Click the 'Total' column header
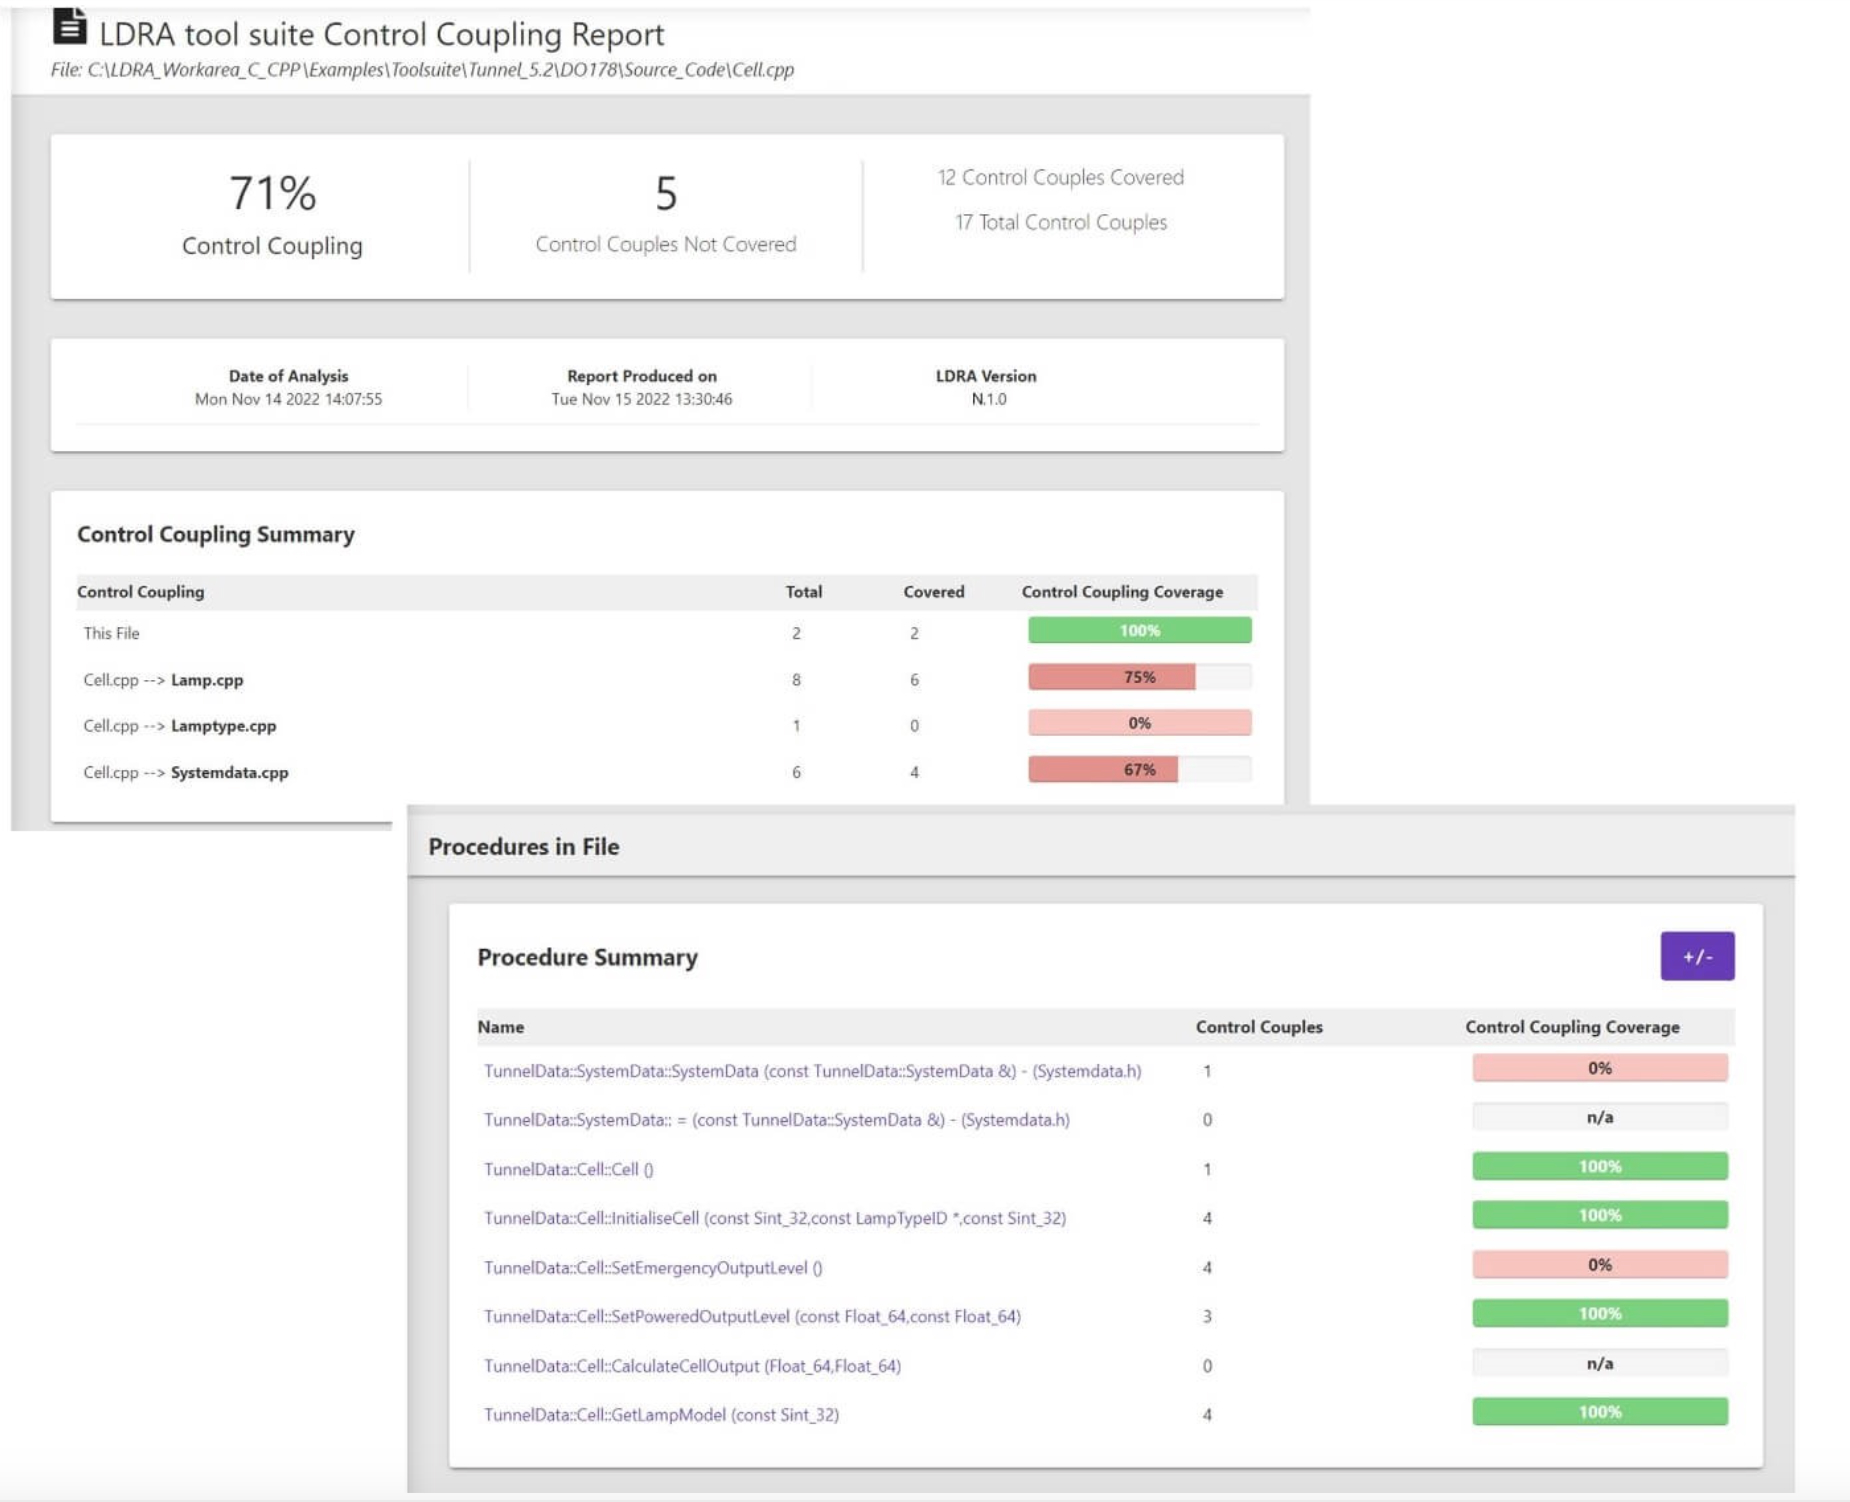This screenshot has height=1502, width=1850. 803,592
